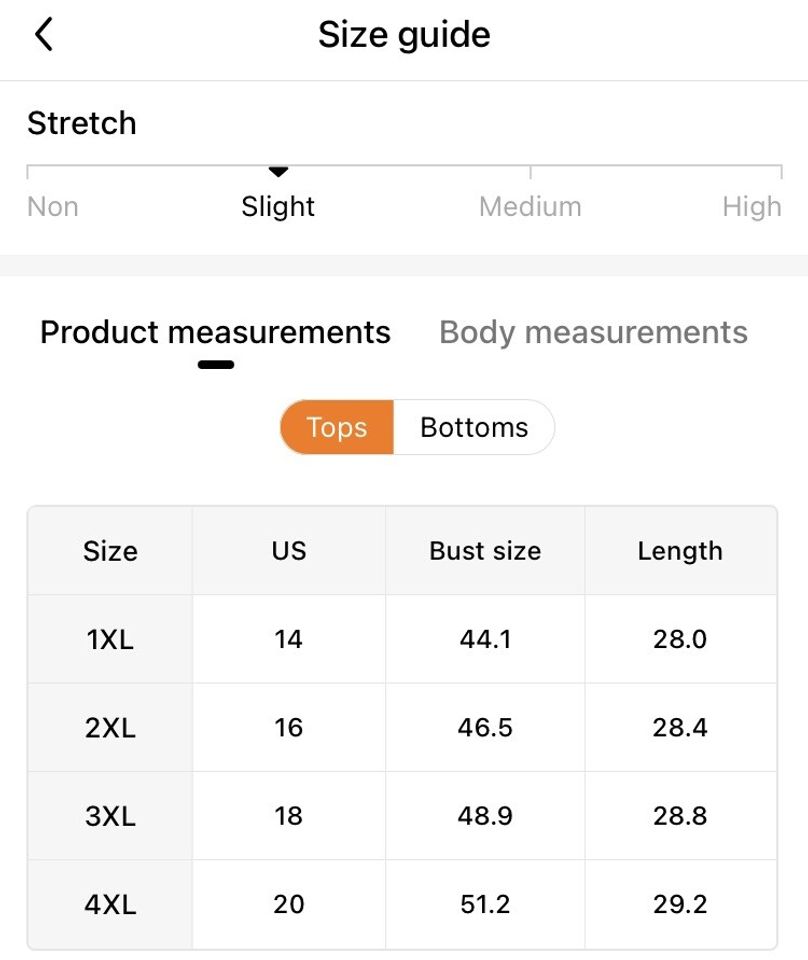Click the Non stretch label
The height and width of the screenshot is (960, 808).
pos(53,207)
